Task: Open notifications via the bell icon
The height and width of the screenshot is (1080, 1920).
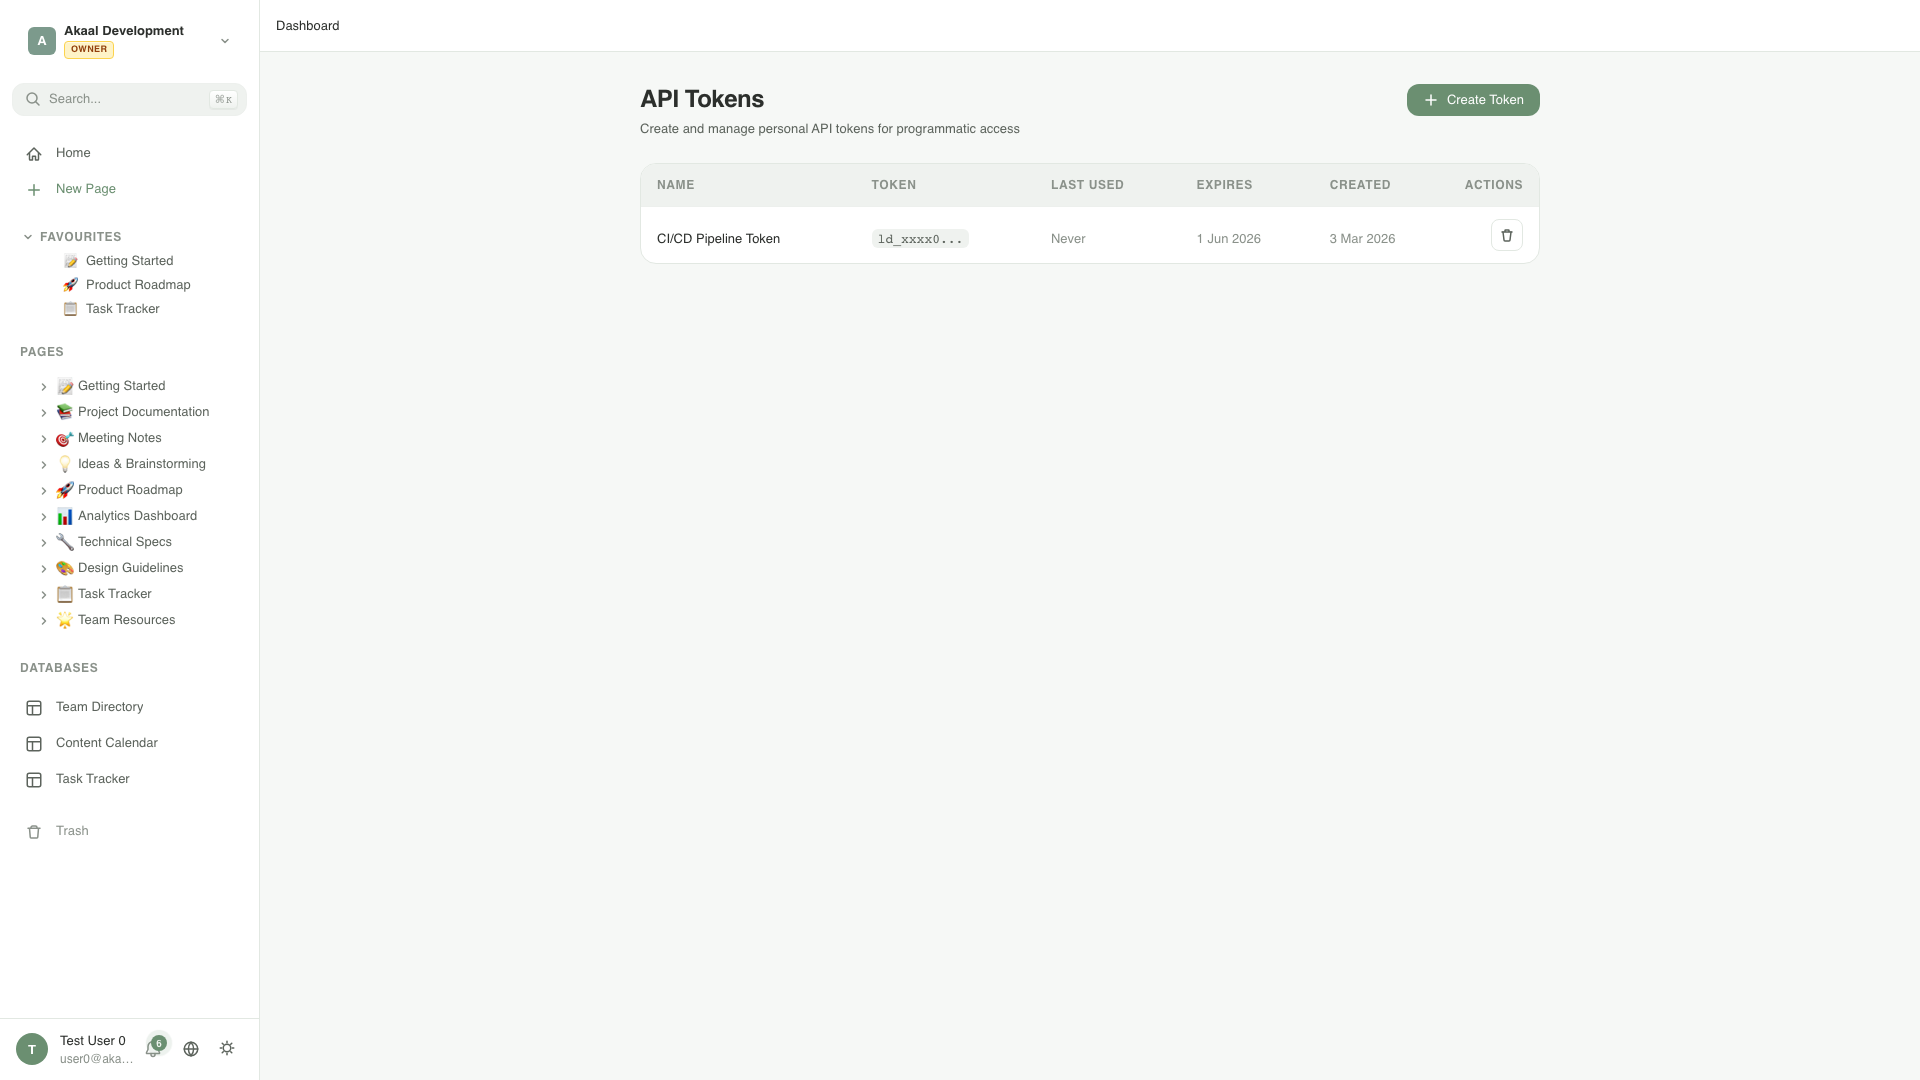Action: (155, 1048)
